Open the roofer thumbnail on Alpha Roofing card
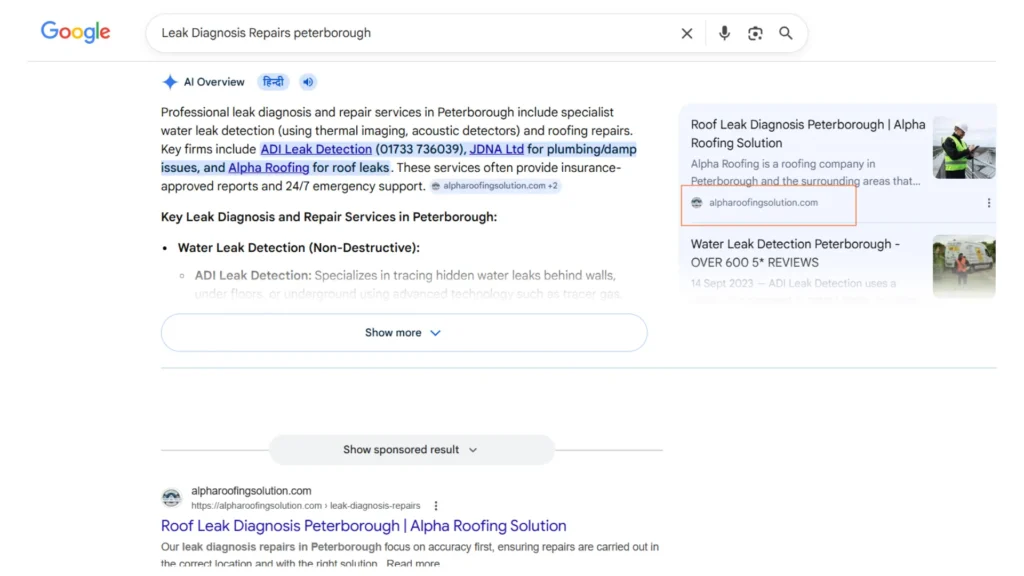1024x576 pixels. tap(963, 148)
